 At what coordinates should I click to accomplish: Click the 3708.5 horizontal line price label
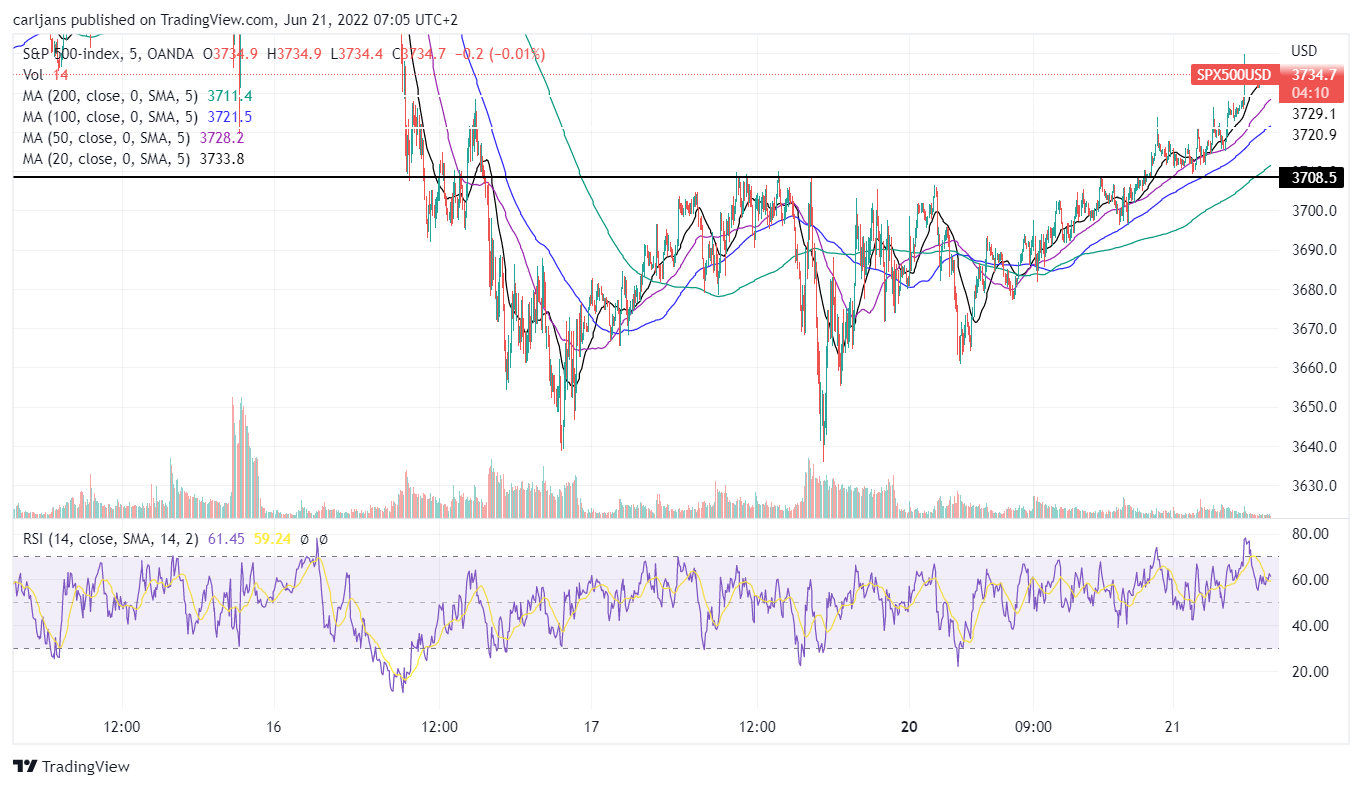pos(1314,177)
